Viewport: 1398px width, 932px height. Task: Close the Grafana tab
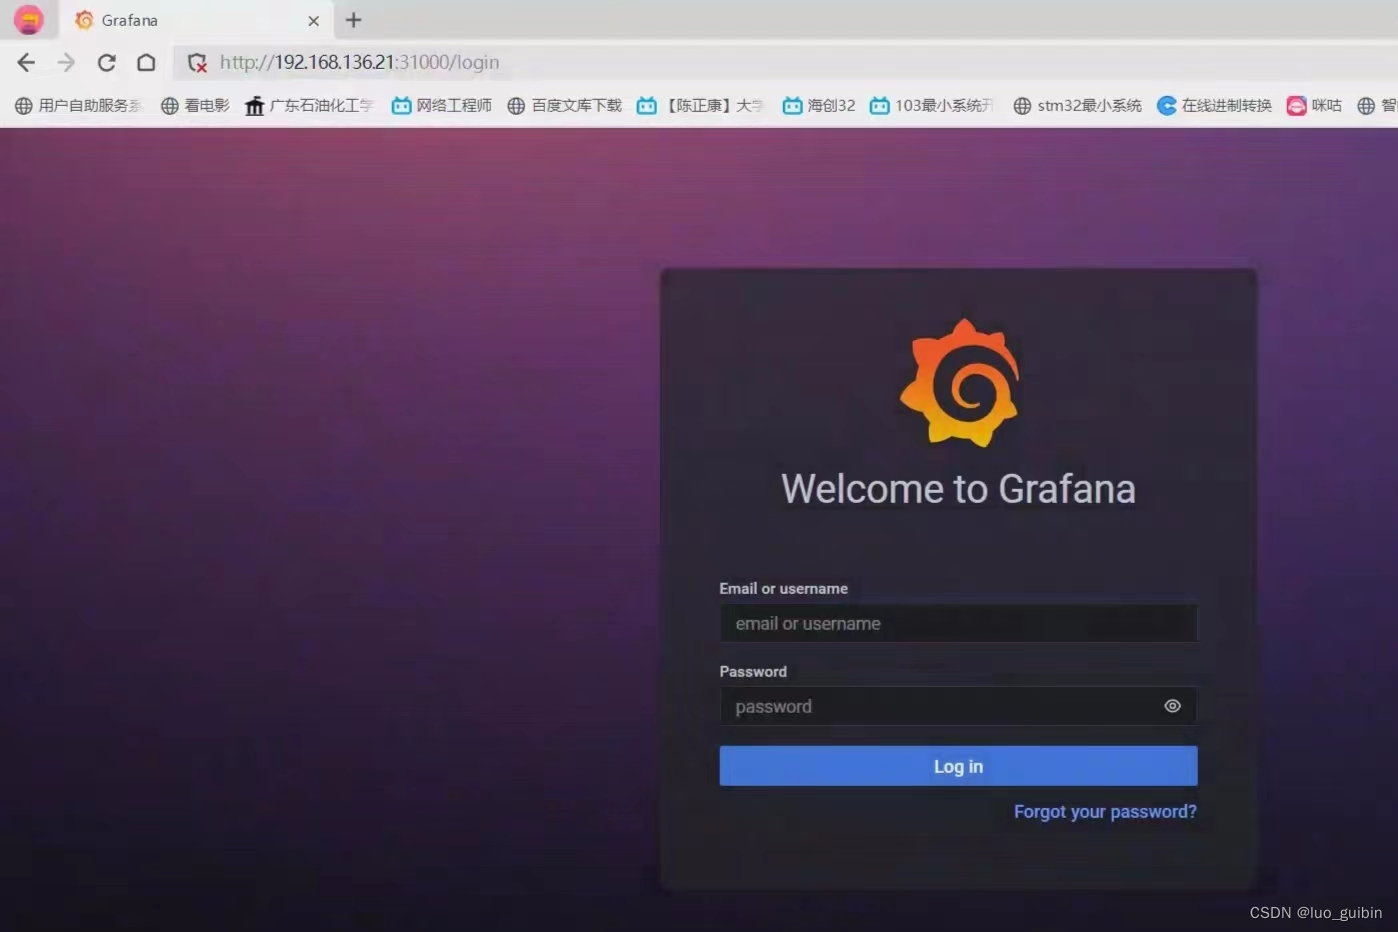(313, 20)
